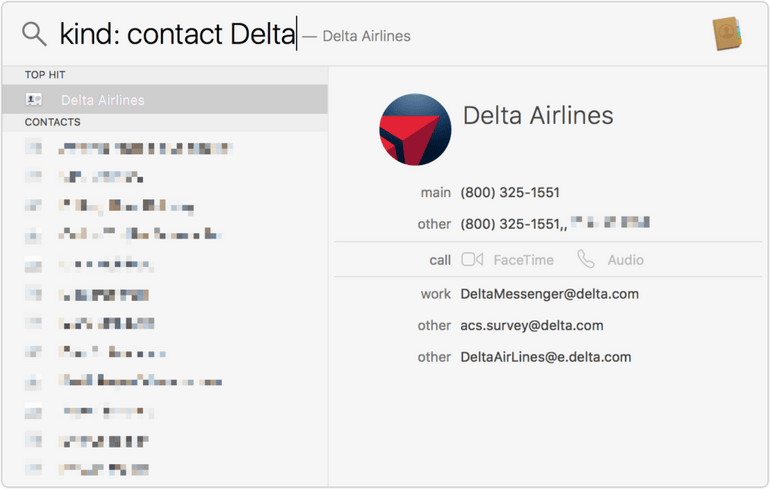
Task: Open the DeltaMessenger@delta.com work email
Action: click(x=550, y=294)
